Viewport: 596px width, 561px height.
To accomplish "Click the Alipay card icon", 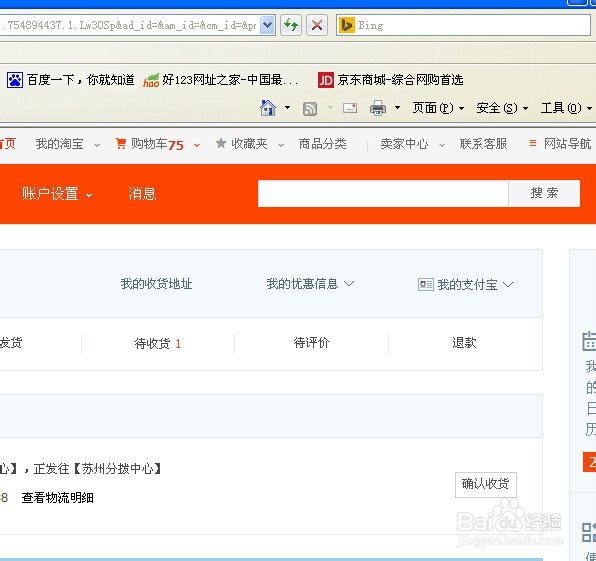I will pos(426,284).
